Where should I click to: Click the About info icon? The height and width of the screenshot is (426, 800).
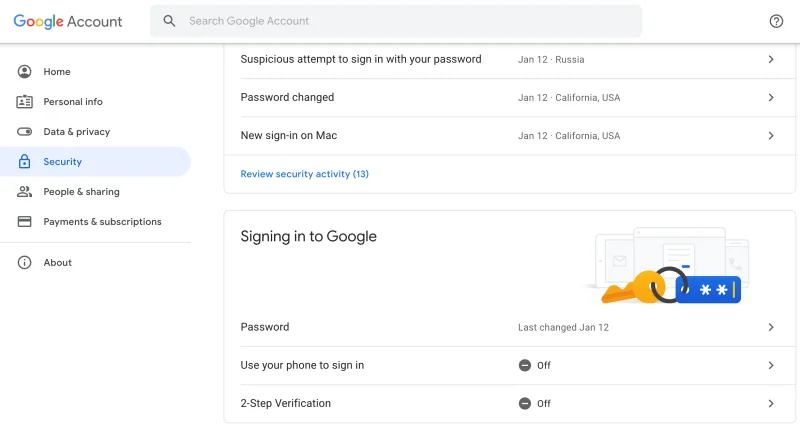point(25,263)
